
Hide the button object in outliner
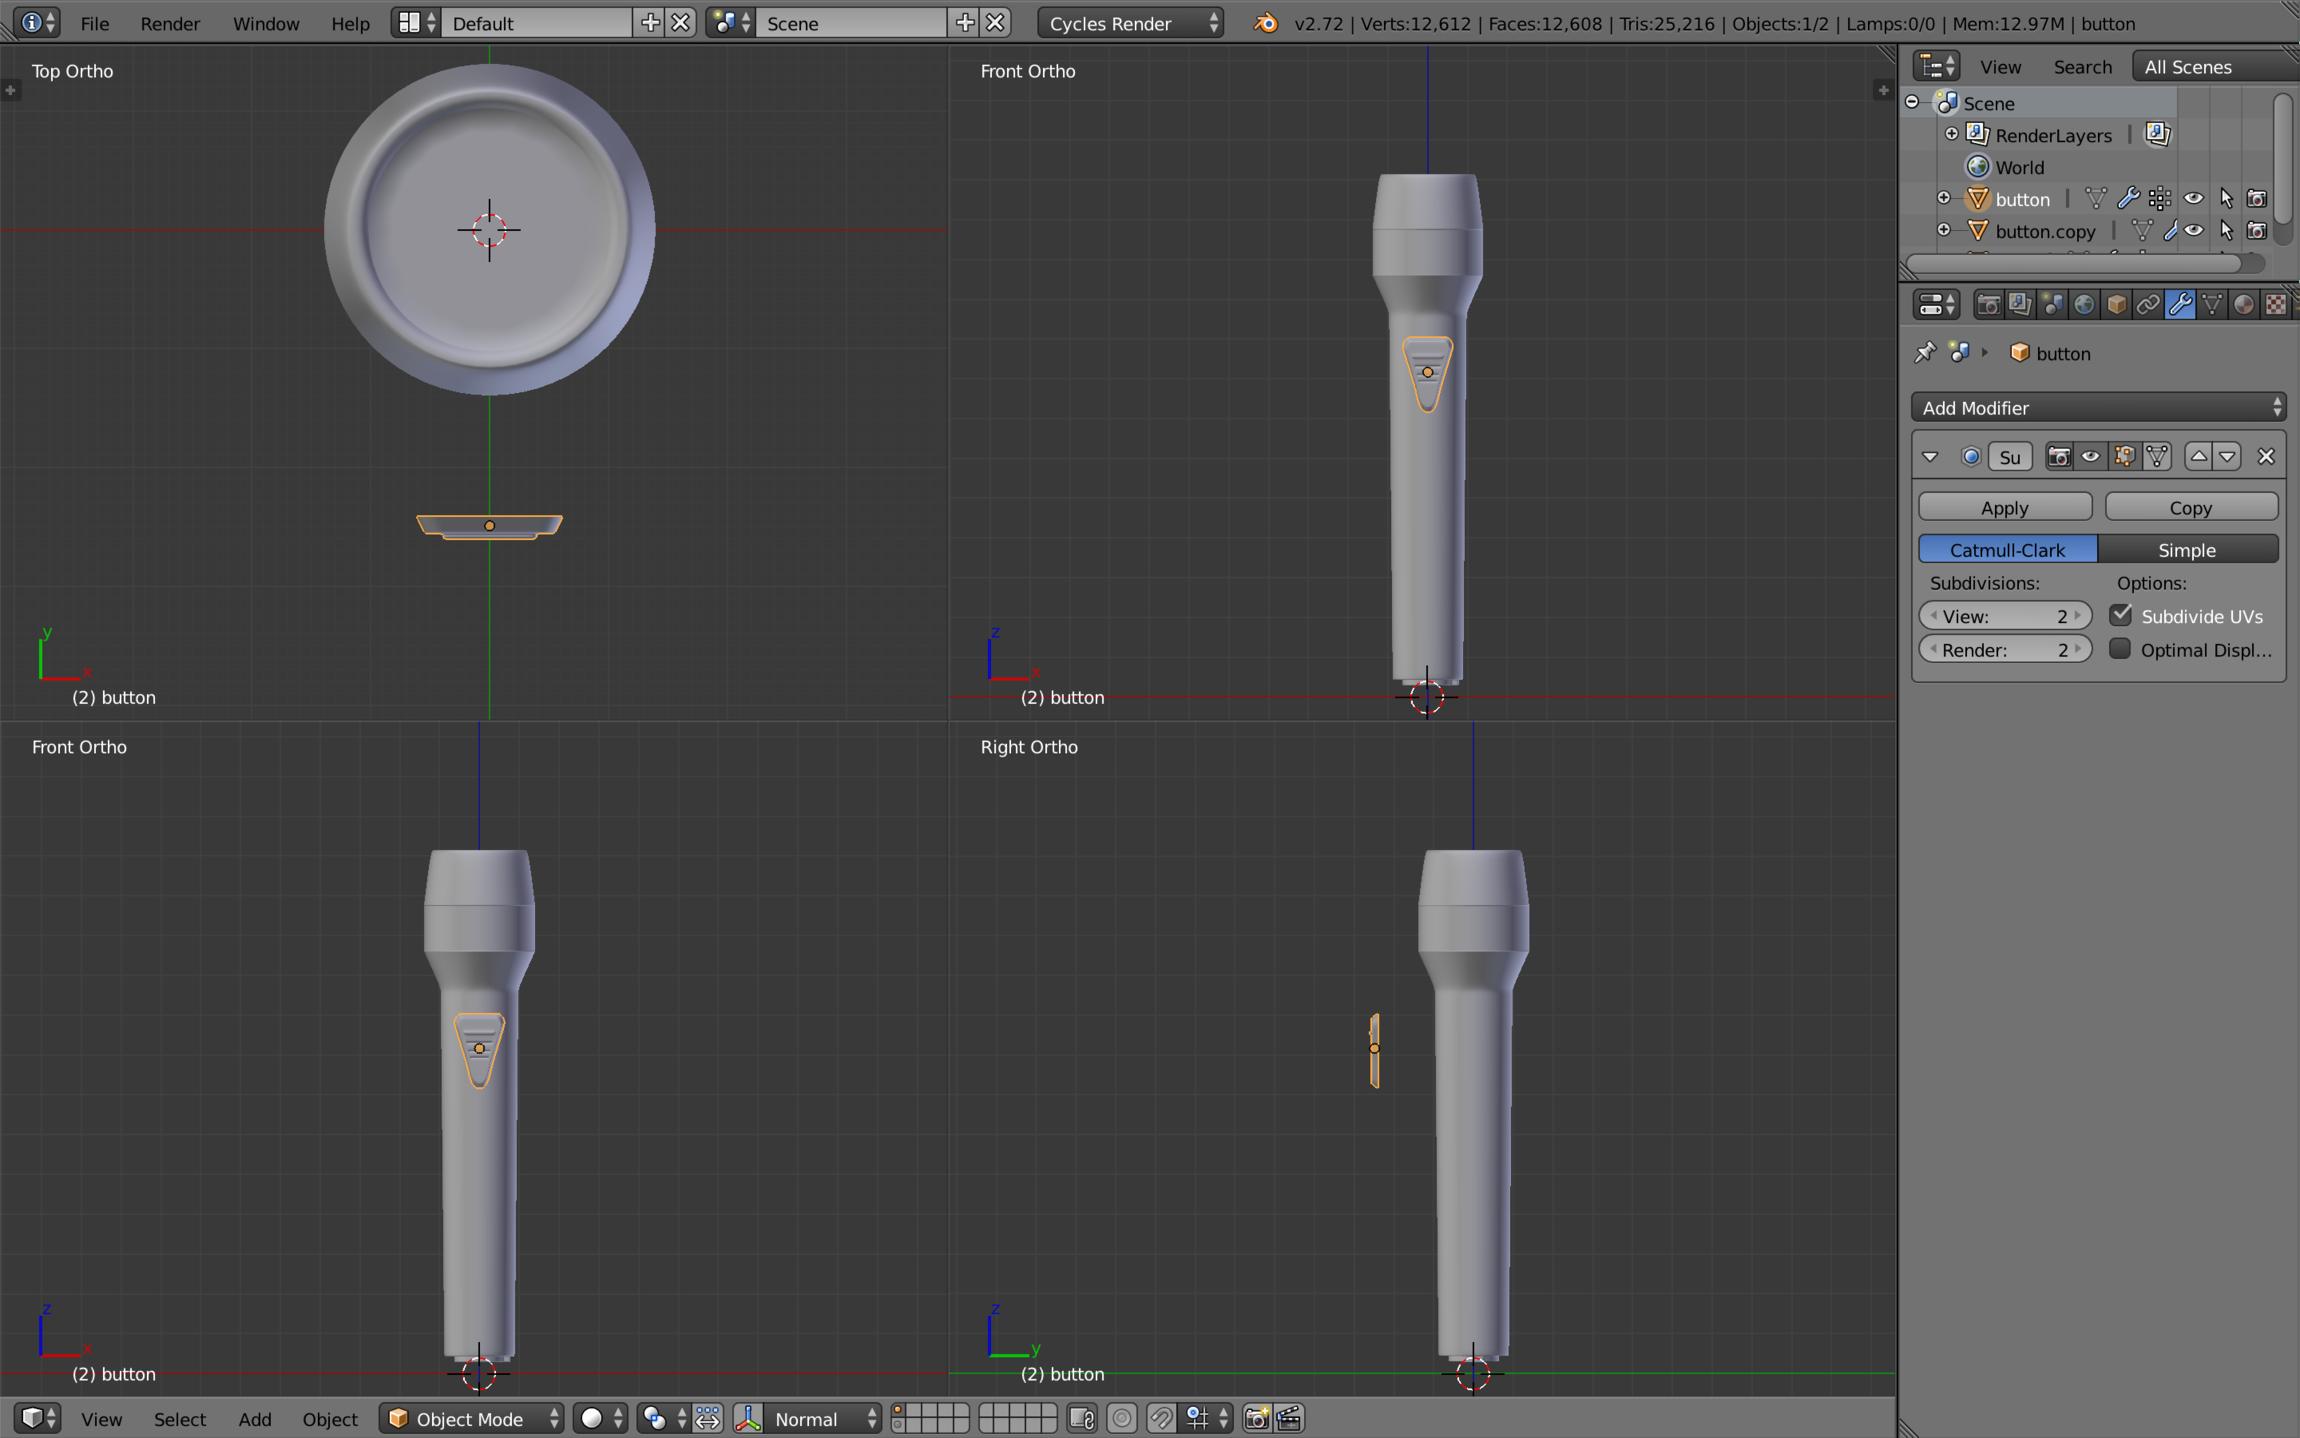(2193, 199)
